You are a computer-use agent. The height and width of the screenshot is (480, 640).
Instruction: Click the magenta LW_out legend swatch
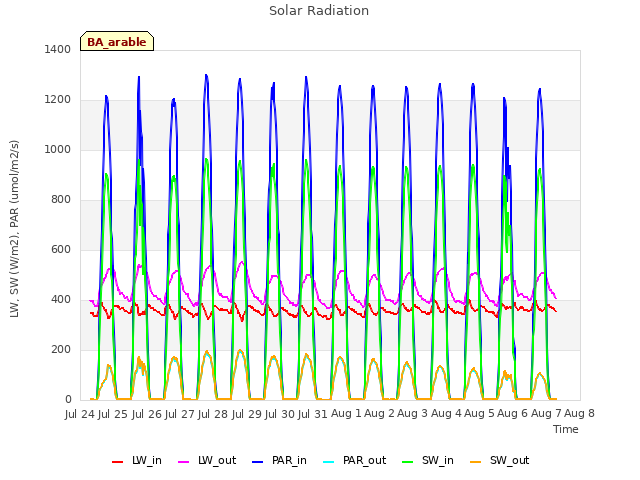184,462
